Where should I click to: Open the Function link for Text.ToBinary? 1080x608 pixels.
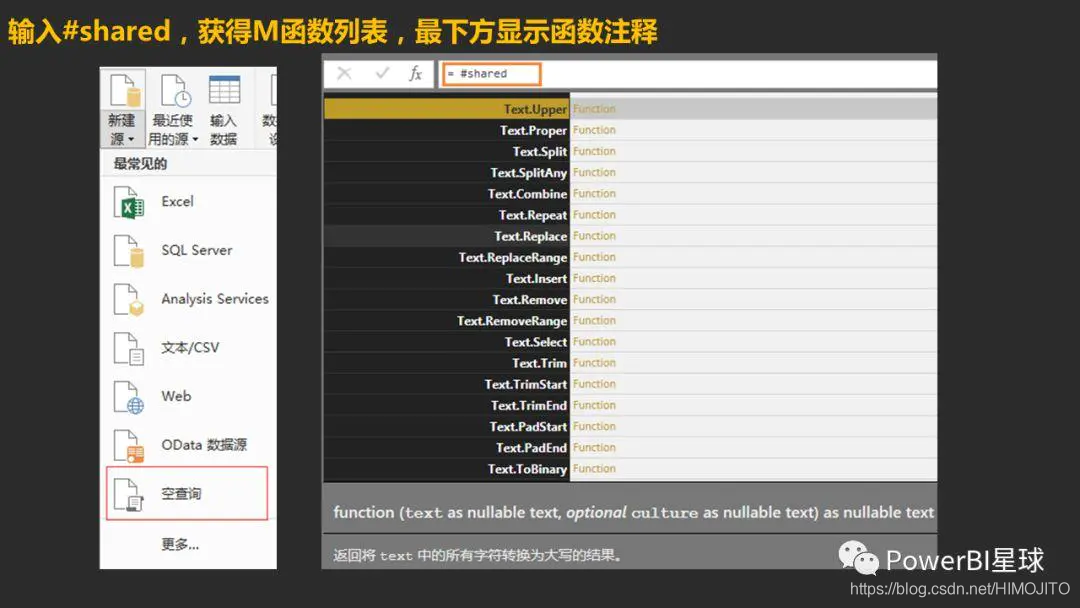coord(594,469)
